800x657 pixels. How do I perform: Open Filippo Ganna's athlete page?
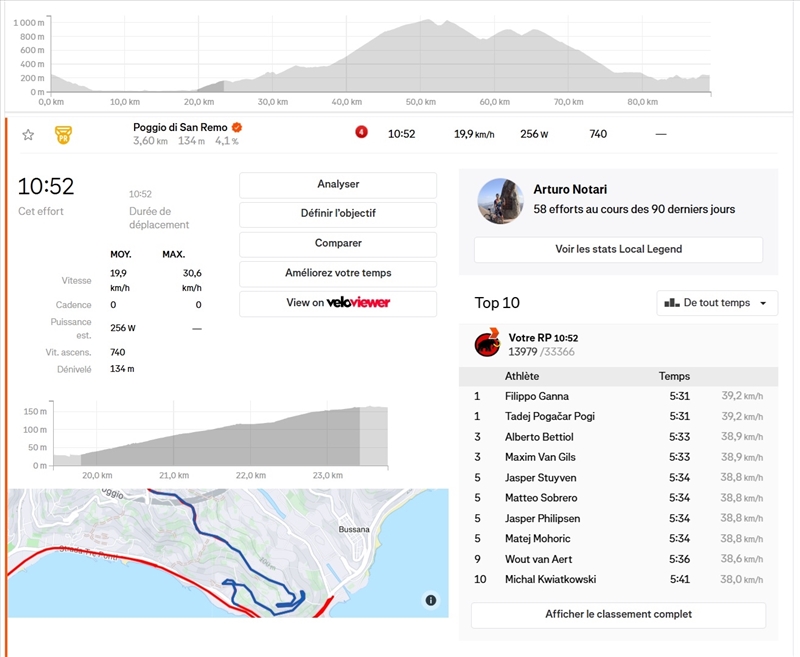pos(537,396)
